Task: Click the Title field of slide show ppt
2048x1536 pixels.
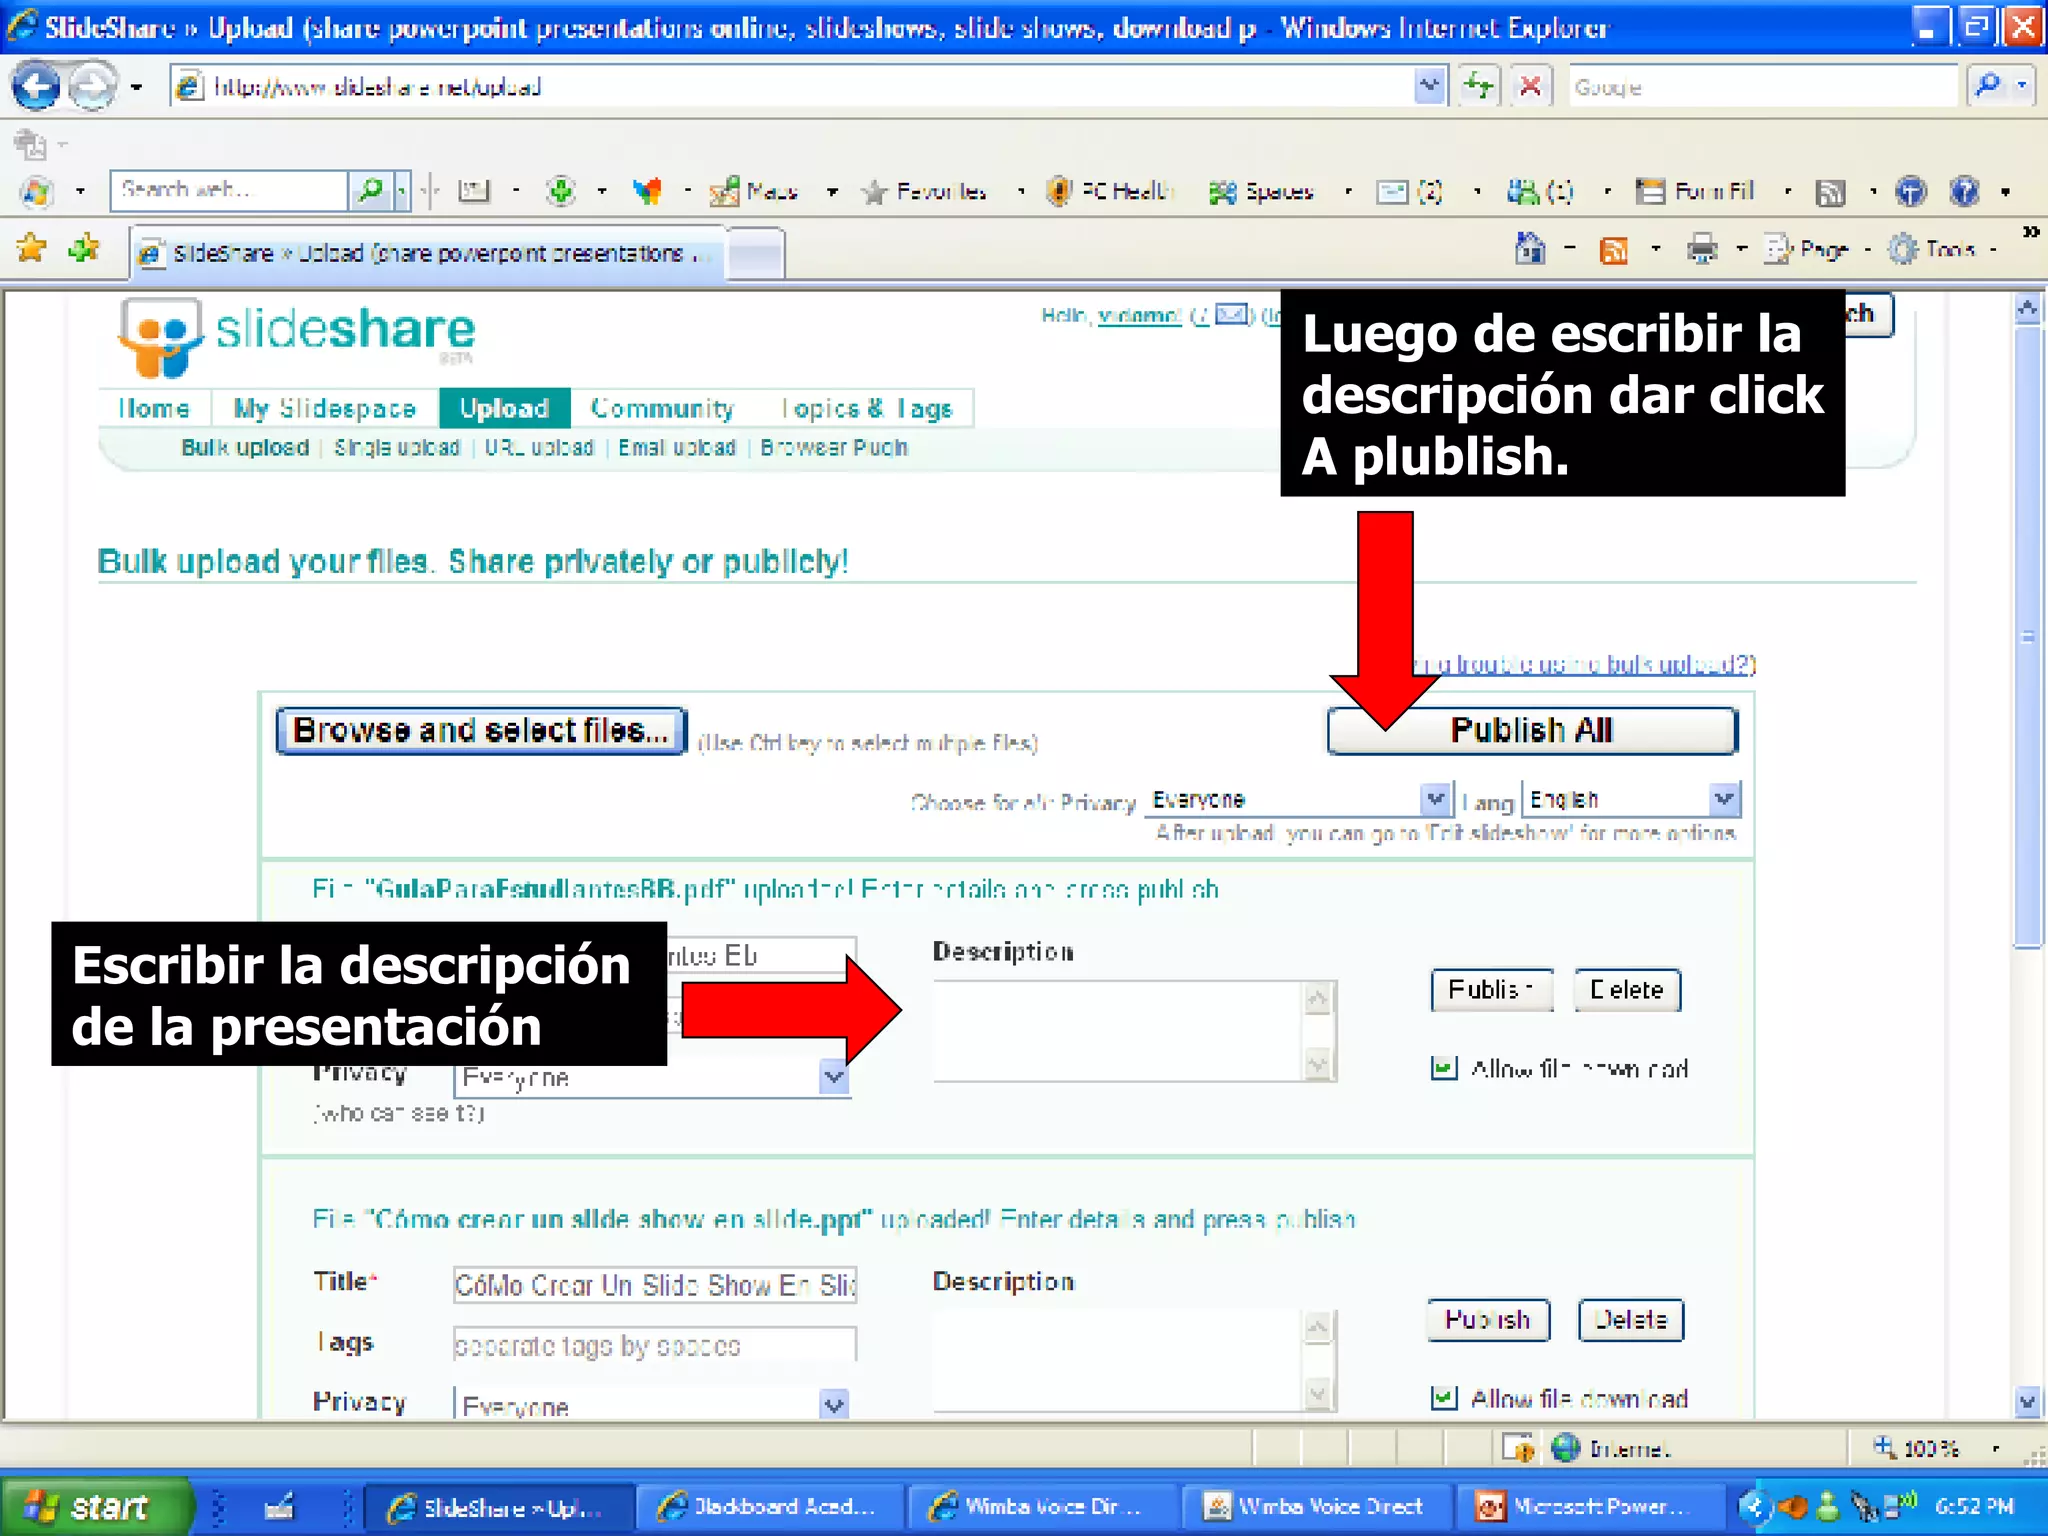Action: point(655,1284)
